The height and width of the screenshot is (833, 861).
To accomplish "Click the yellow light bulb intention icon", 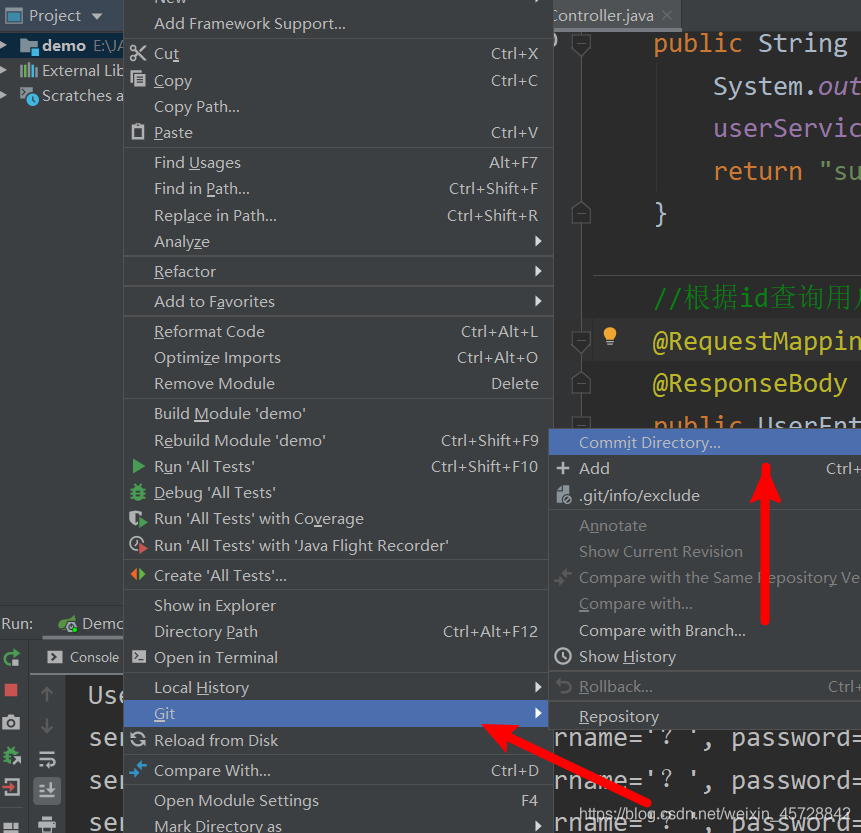I will (610, 336).
